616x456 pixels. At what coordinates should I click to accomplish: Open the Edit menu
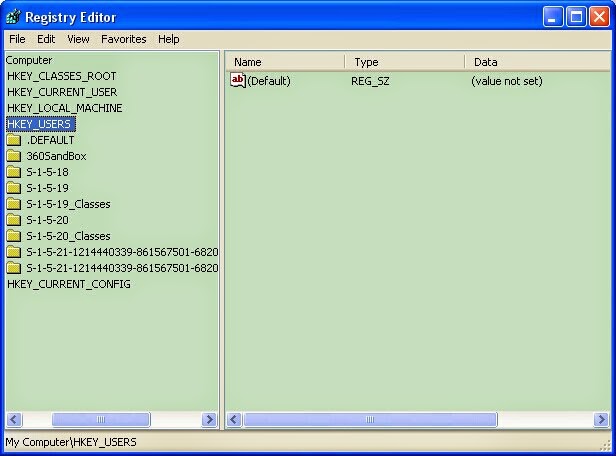[x=46, y=39]
